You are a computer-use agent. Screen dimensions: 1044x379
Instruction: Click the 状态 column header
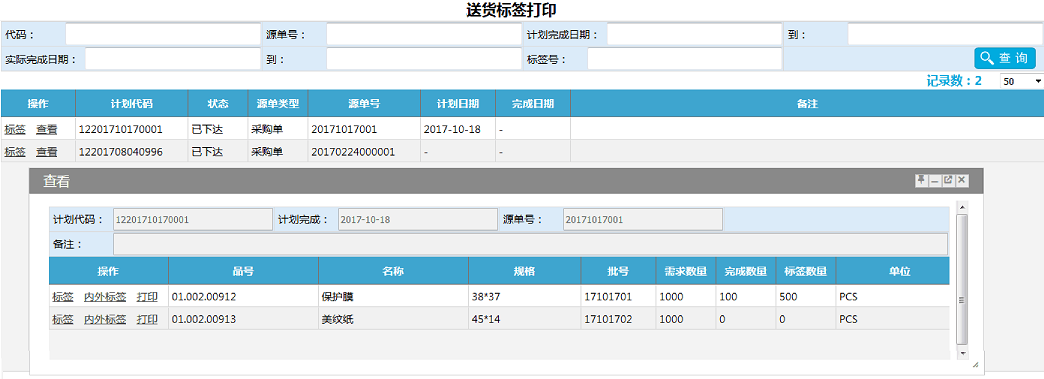(218, 104)
